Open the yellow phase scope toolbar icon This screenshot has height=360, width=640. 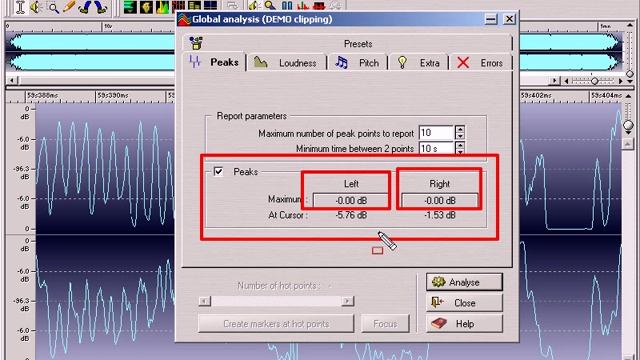coord(146,7)
